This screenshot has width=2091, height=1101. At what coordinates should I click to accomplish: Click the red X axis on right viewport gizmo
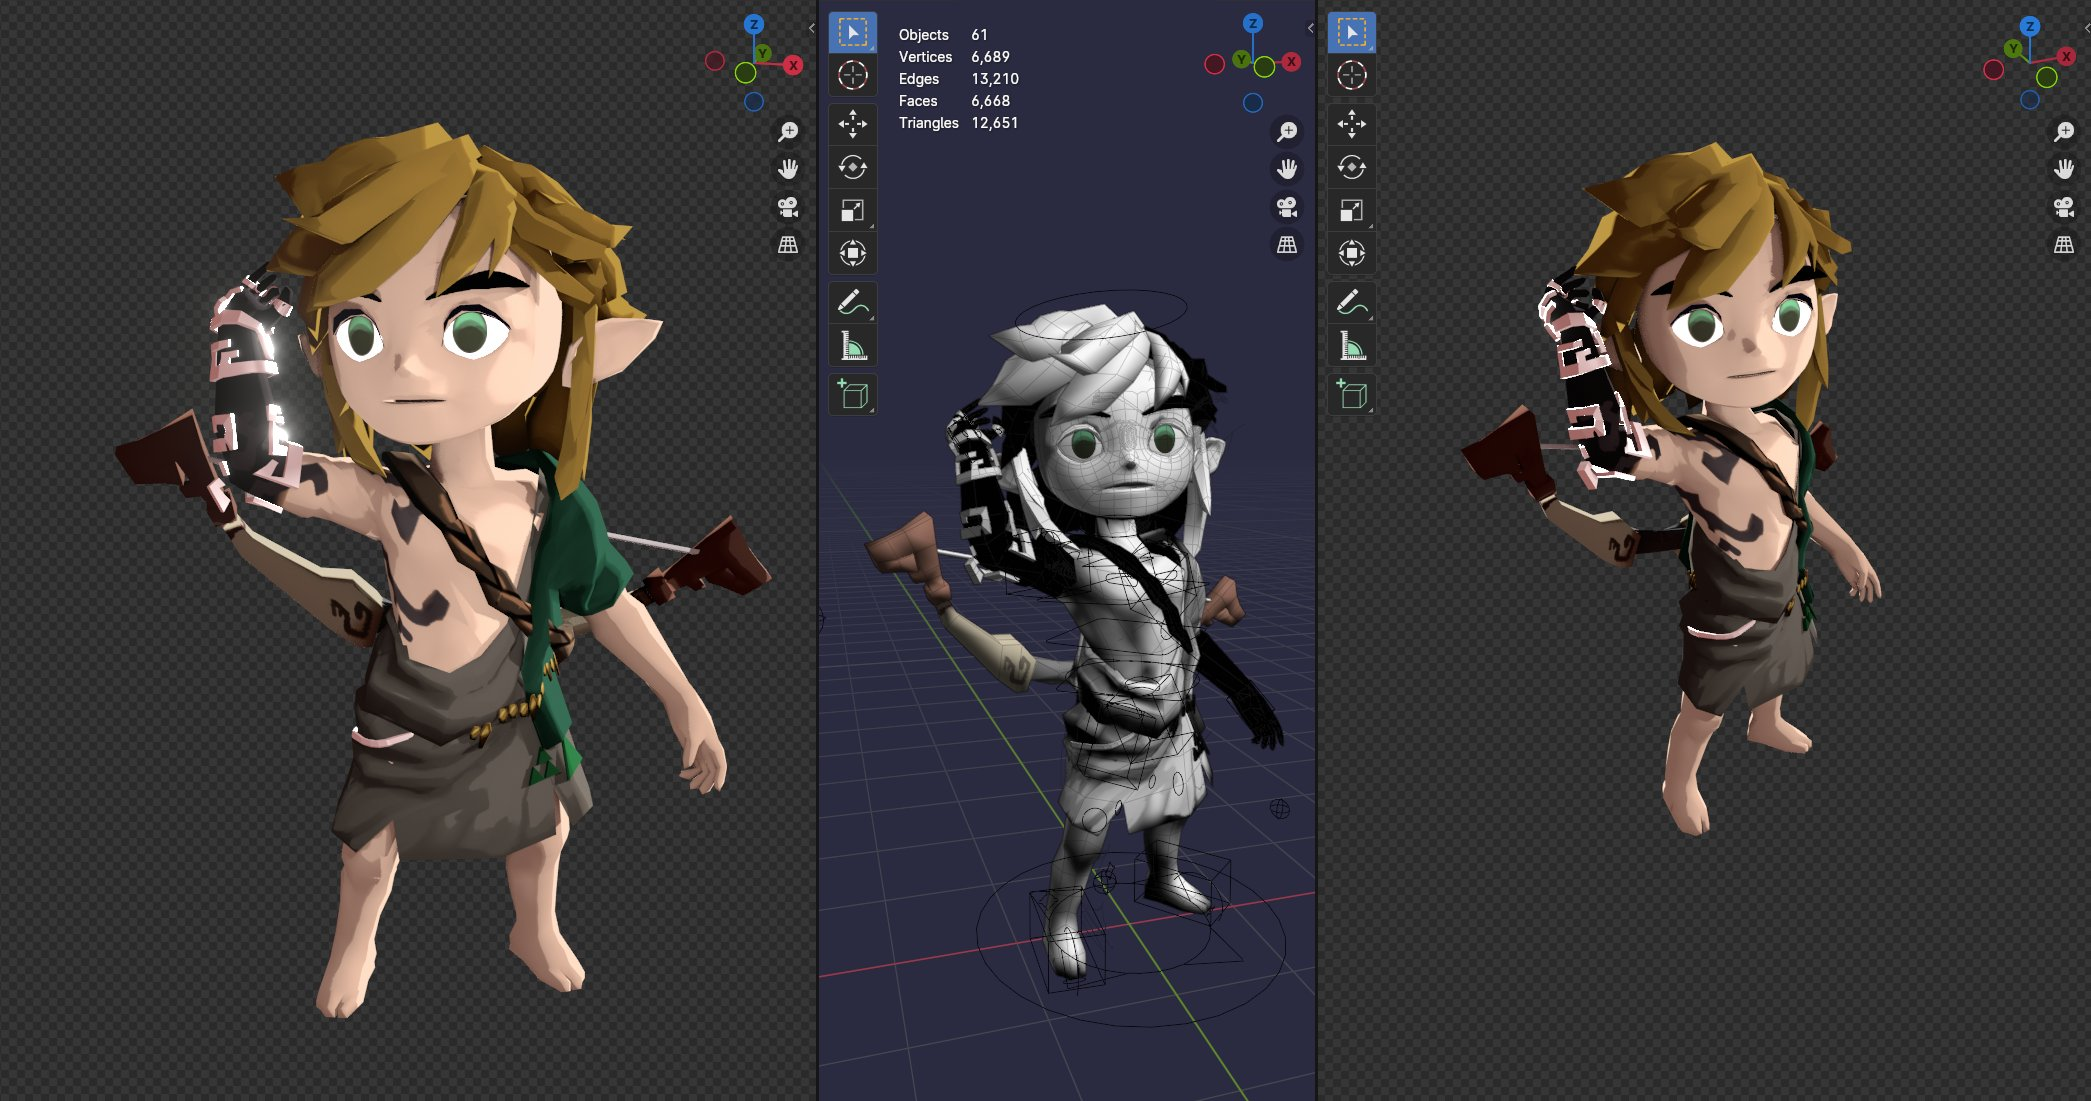(x=2065, y=56)
